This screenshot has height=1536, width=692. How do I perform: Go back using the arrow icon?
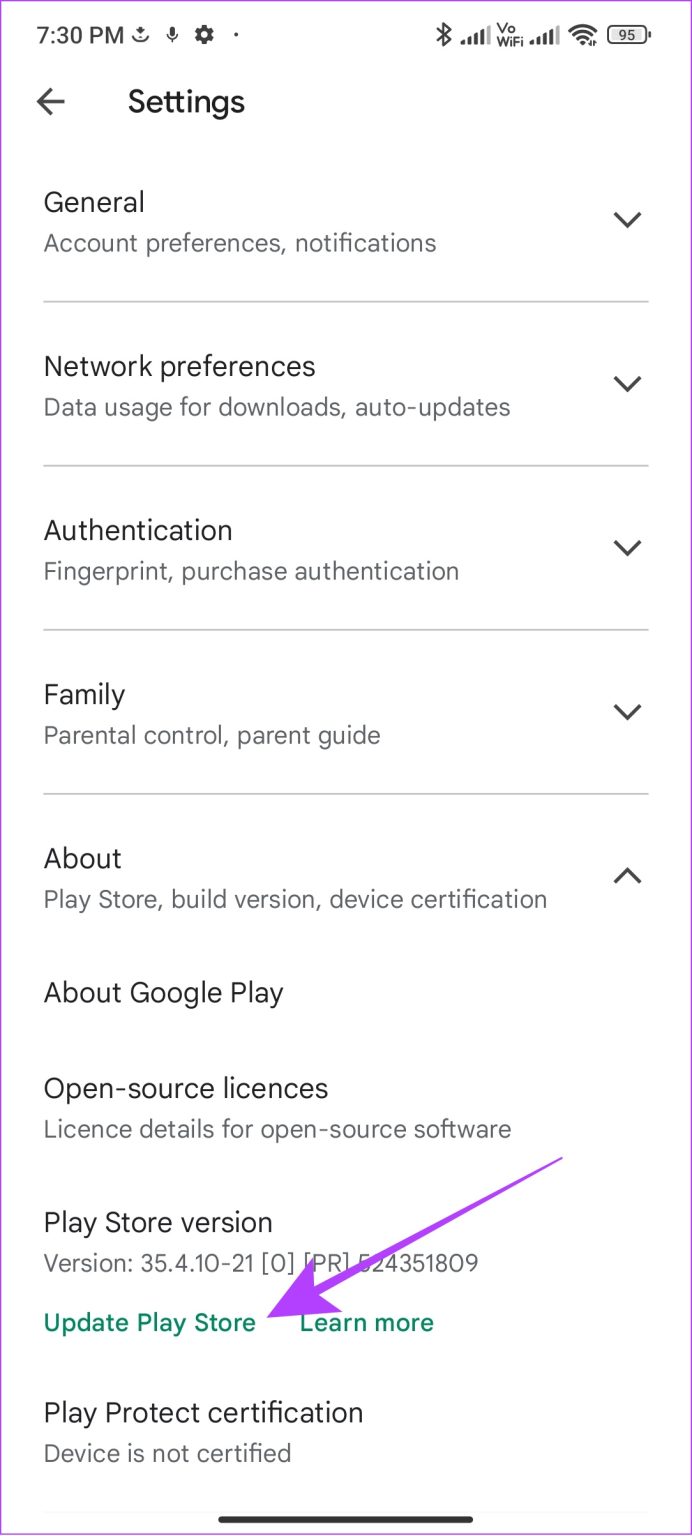pos(50,101)
